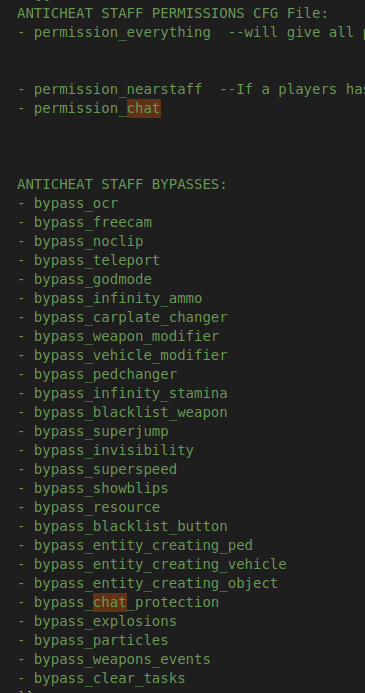Click highlighted chat in bypass_chat_protection

[110, 602]
